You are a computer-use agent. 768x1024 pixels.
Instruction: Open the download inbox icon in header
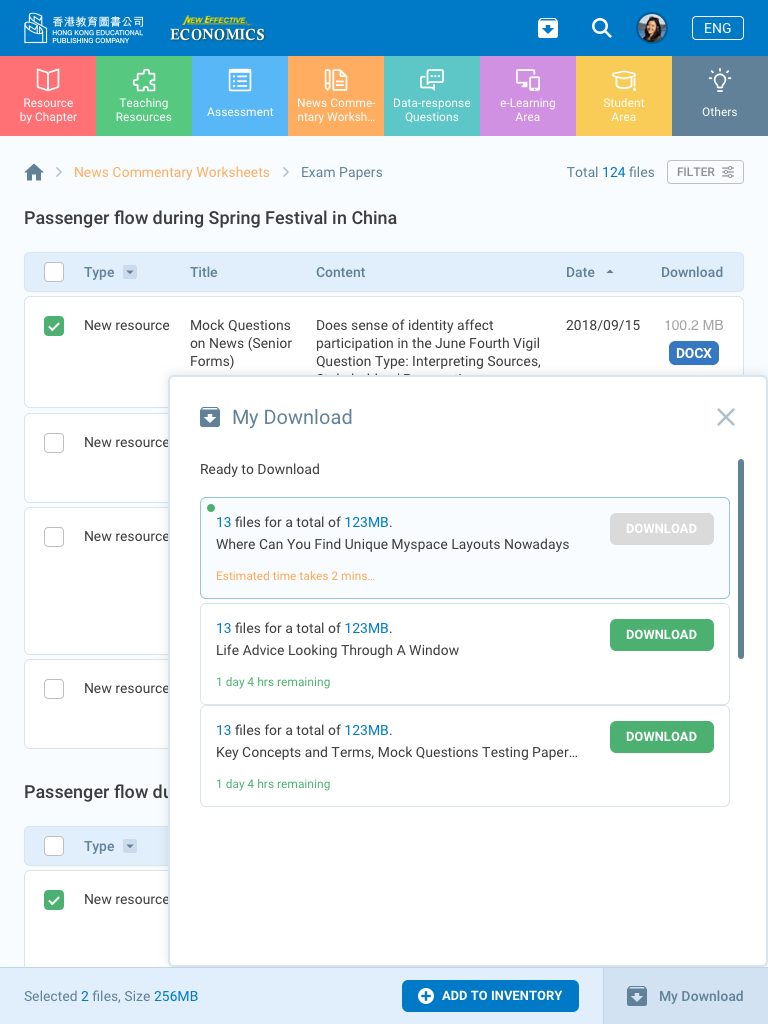(x=548, y=28)
